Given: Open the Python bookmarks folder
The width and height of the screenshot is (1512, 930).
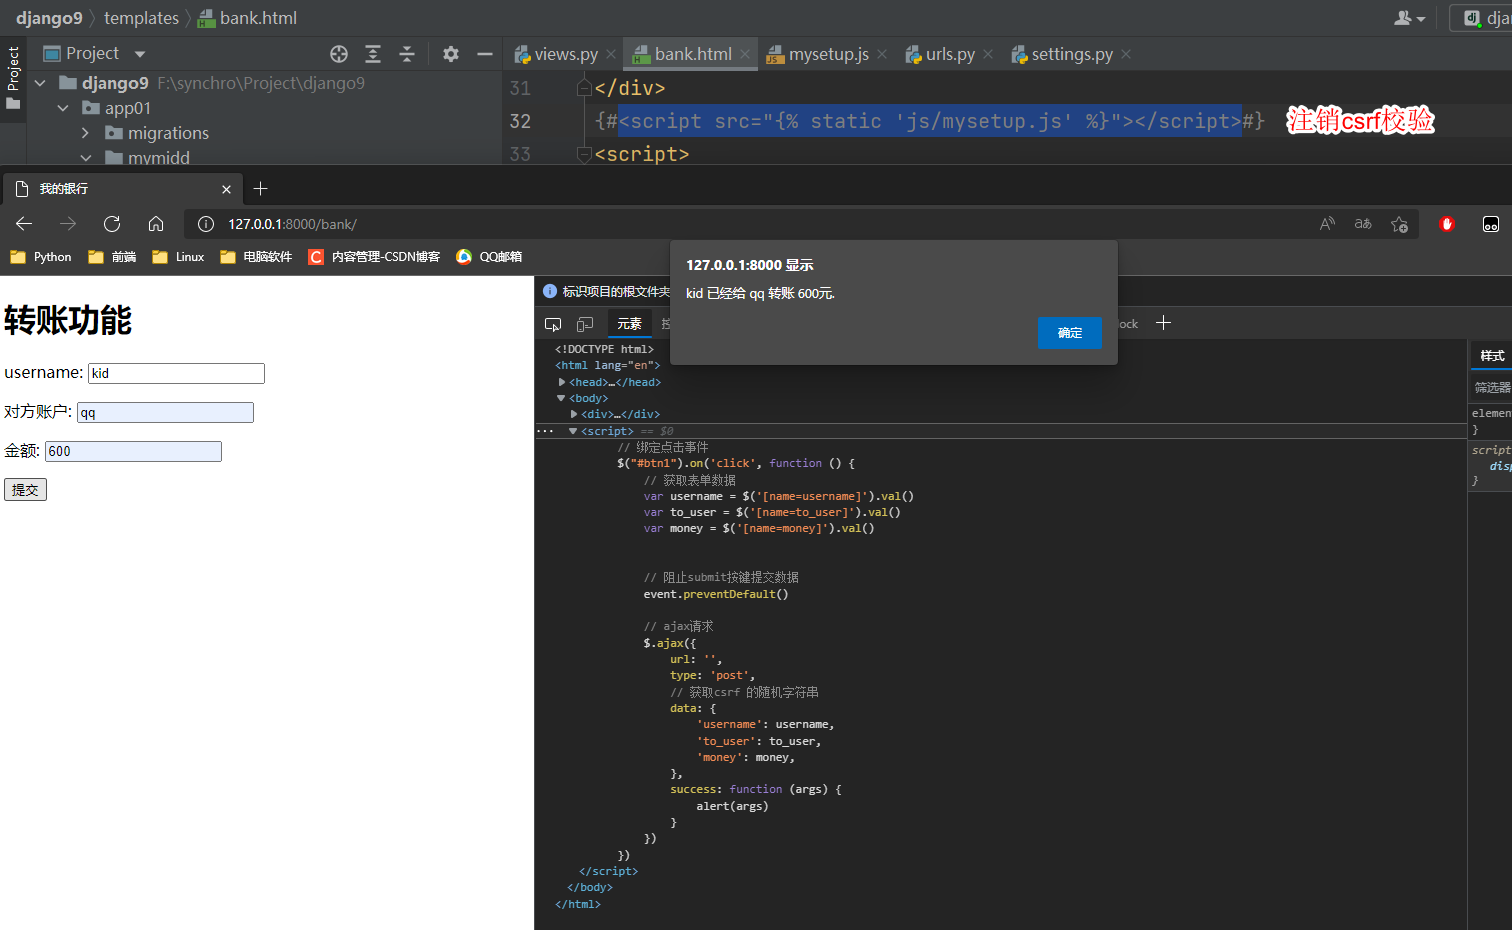Looking at the screenshot, I should click(41, 257).
